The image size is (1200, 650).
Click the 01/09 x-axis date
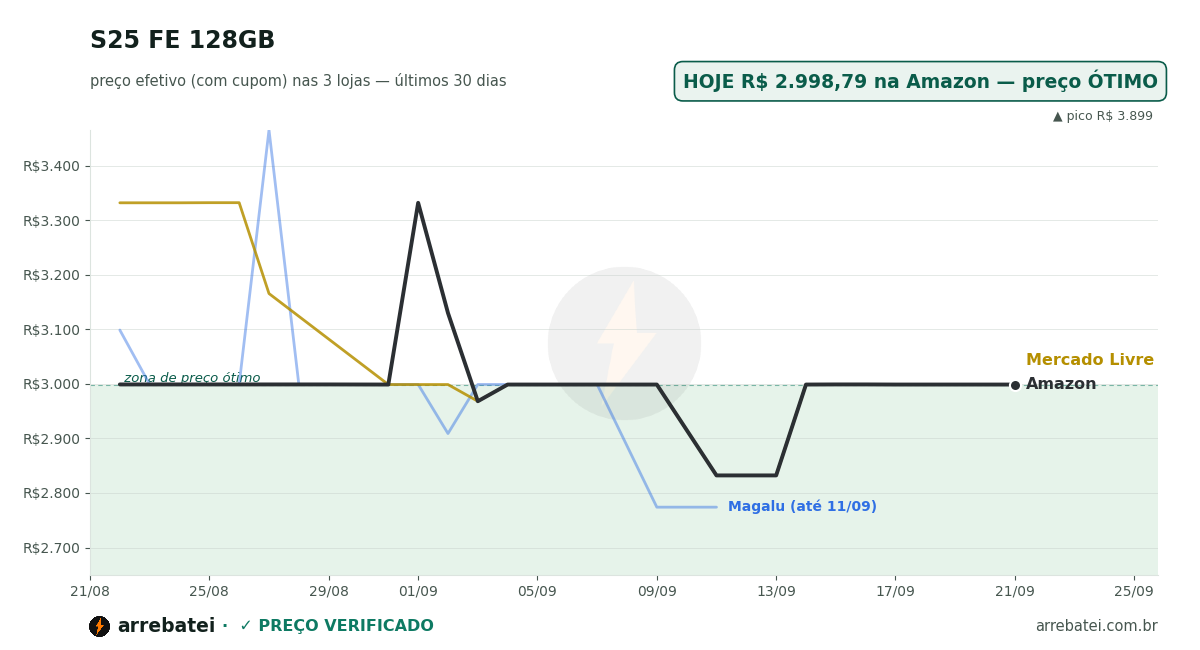coord(418,591)
